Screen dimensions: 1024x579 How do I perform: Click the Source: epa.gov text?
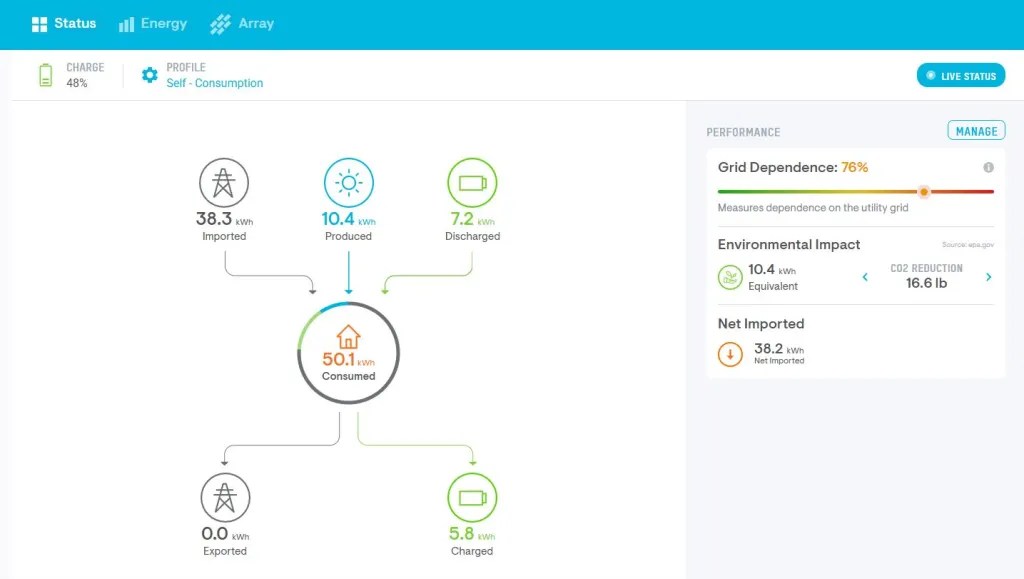coord(968,245)
